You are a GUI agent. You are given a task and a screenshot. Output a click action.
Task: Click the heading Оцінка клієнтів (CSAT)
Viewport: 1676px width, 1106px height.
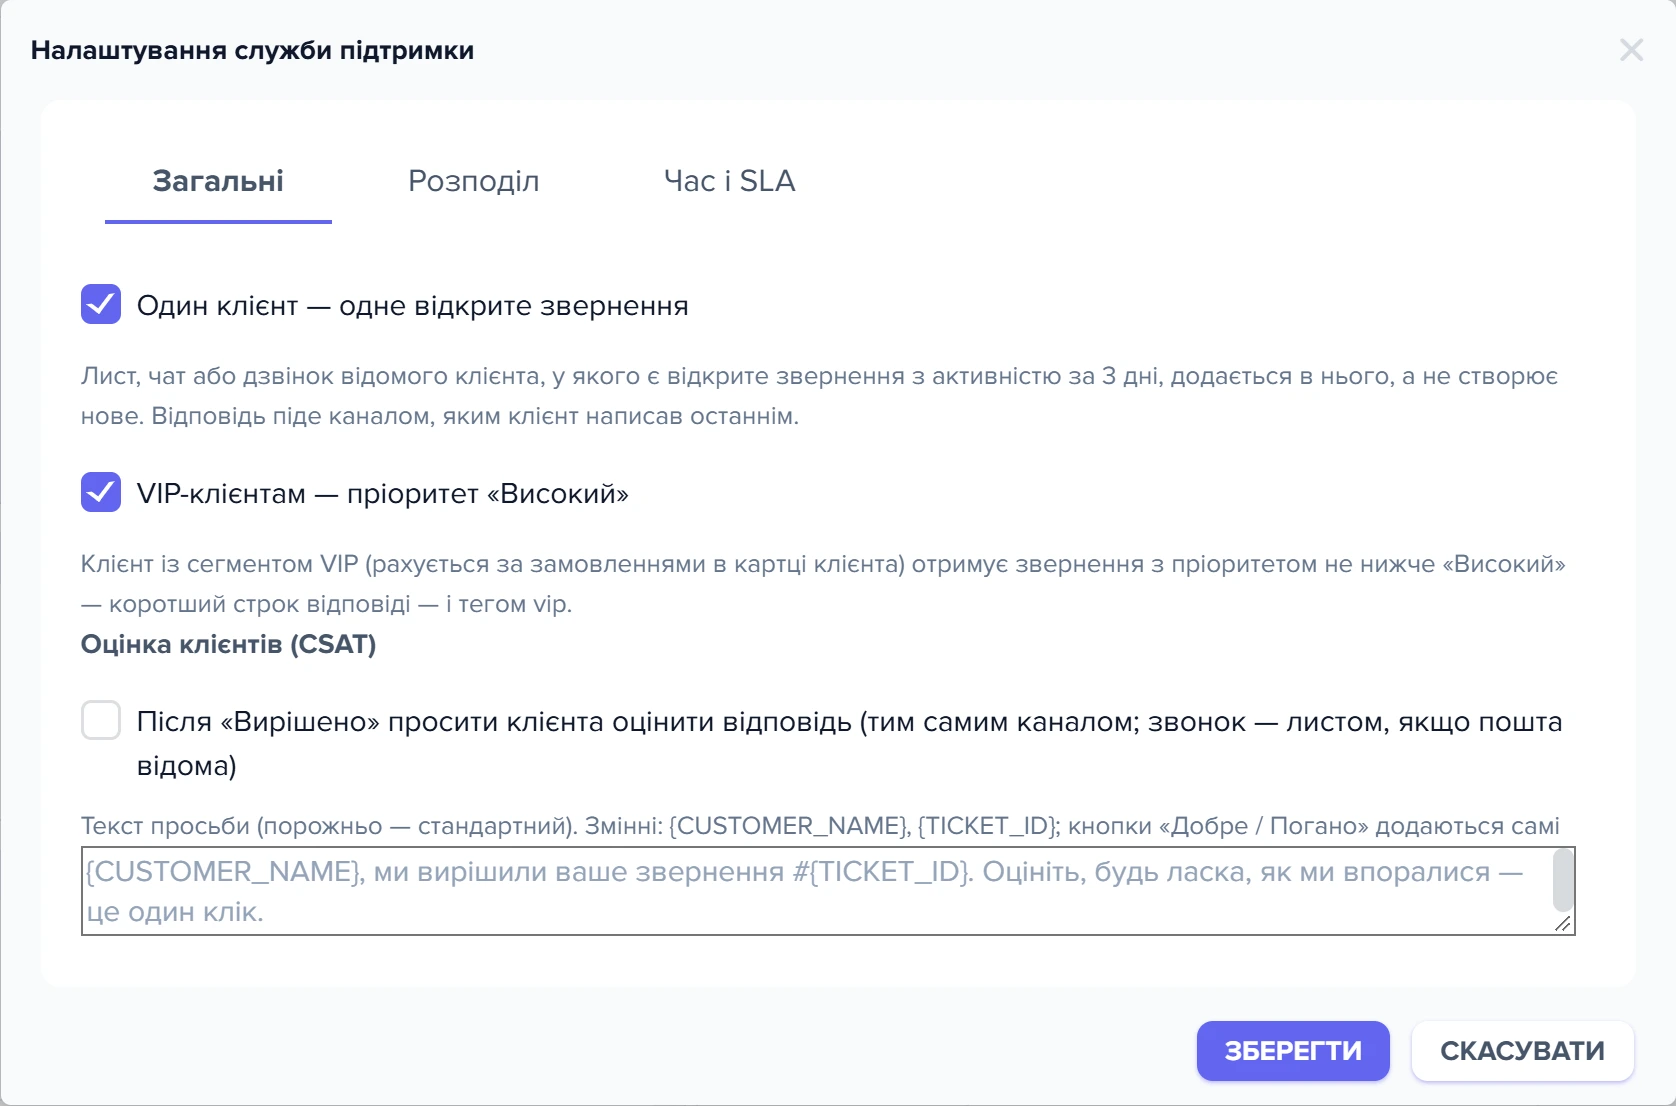[228, 644]
